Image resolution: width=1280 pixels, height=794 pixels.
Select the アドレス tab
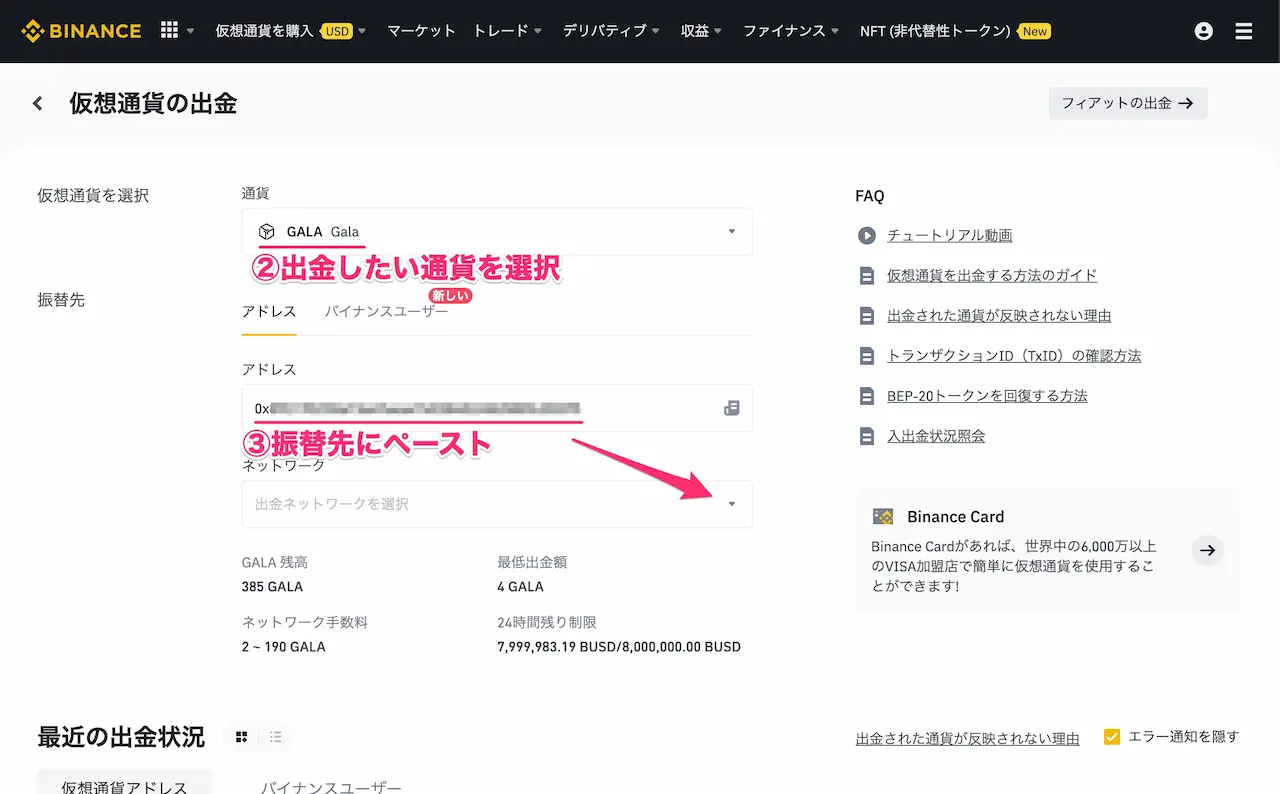pyautogui.click(x=269, y=312)
